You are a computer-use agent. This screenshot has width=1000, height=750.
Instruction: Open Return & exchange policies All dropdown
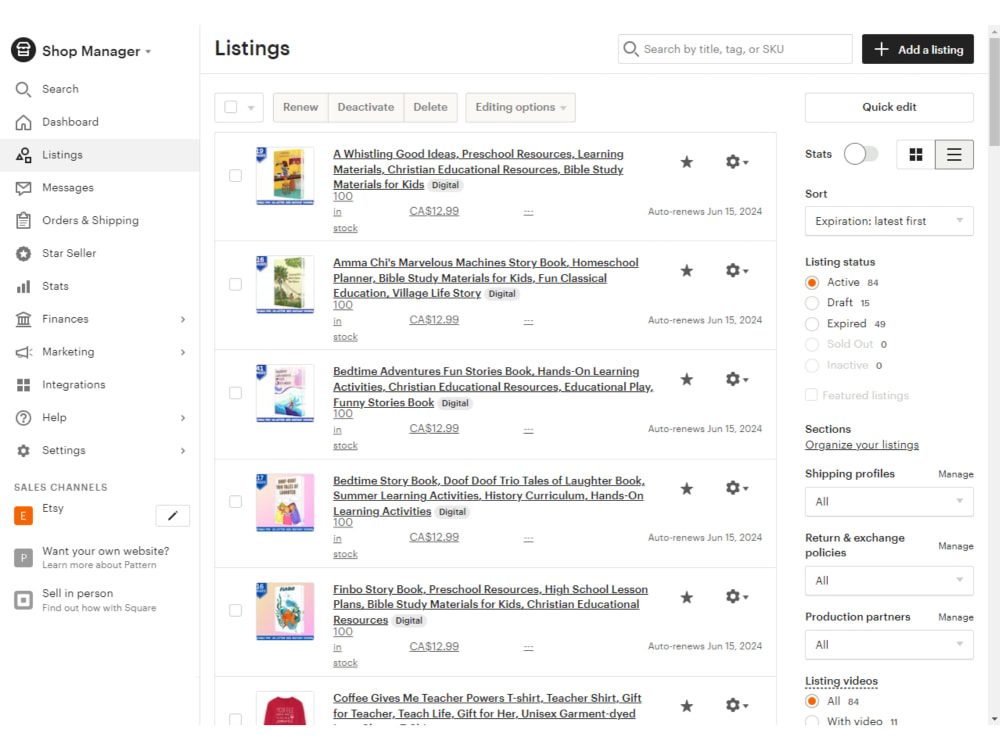tap(889, 581)
